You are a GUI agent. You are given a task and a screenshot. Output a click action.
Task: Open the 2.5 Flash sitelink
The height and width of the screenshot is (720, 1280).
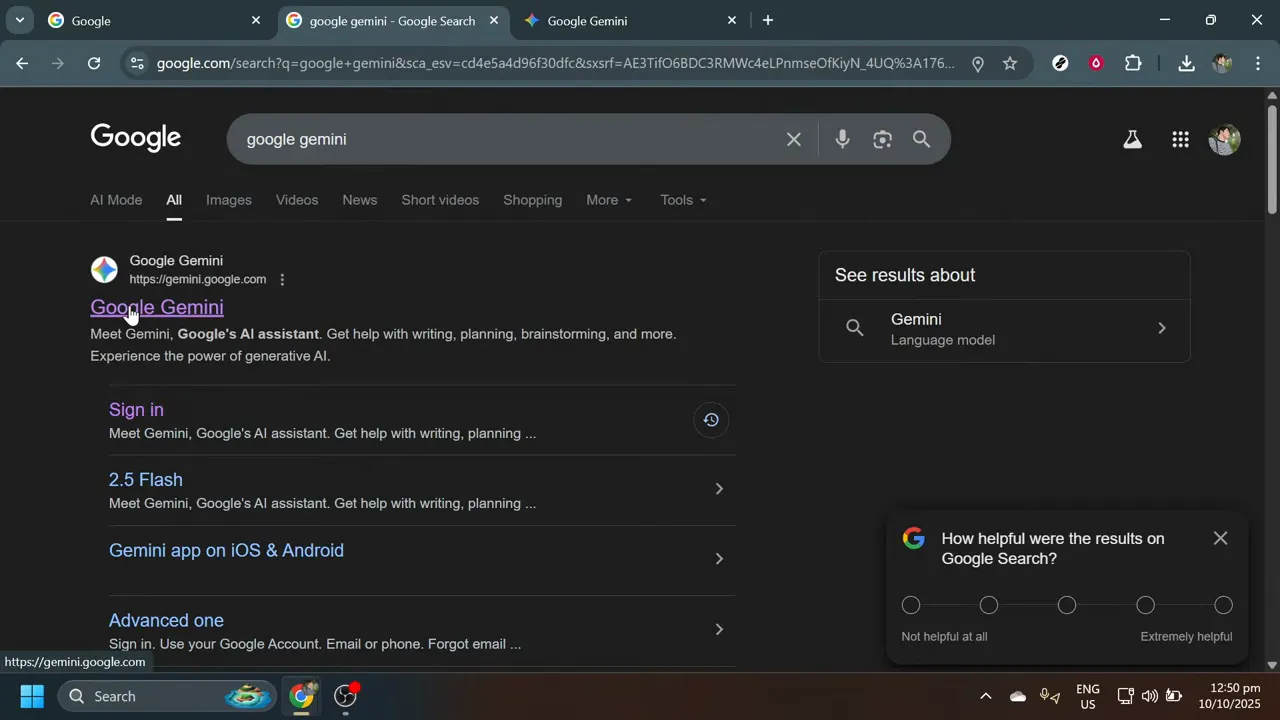pos(146,480)
